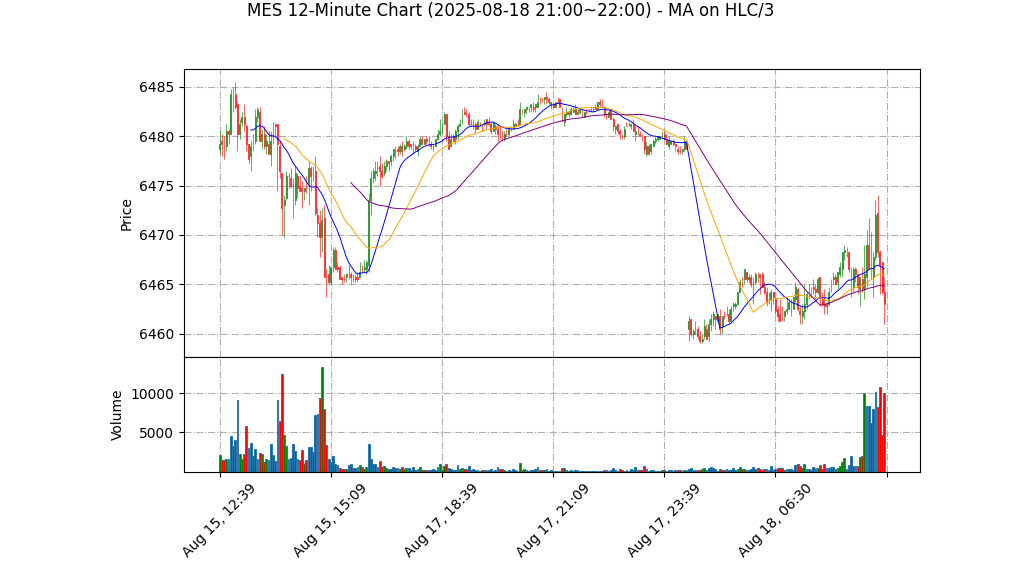The width and height of the screenshot is (1022, 575).
Task: Select the 6485 price axis label
Action: pyautogui.click(x=156, y=87)
